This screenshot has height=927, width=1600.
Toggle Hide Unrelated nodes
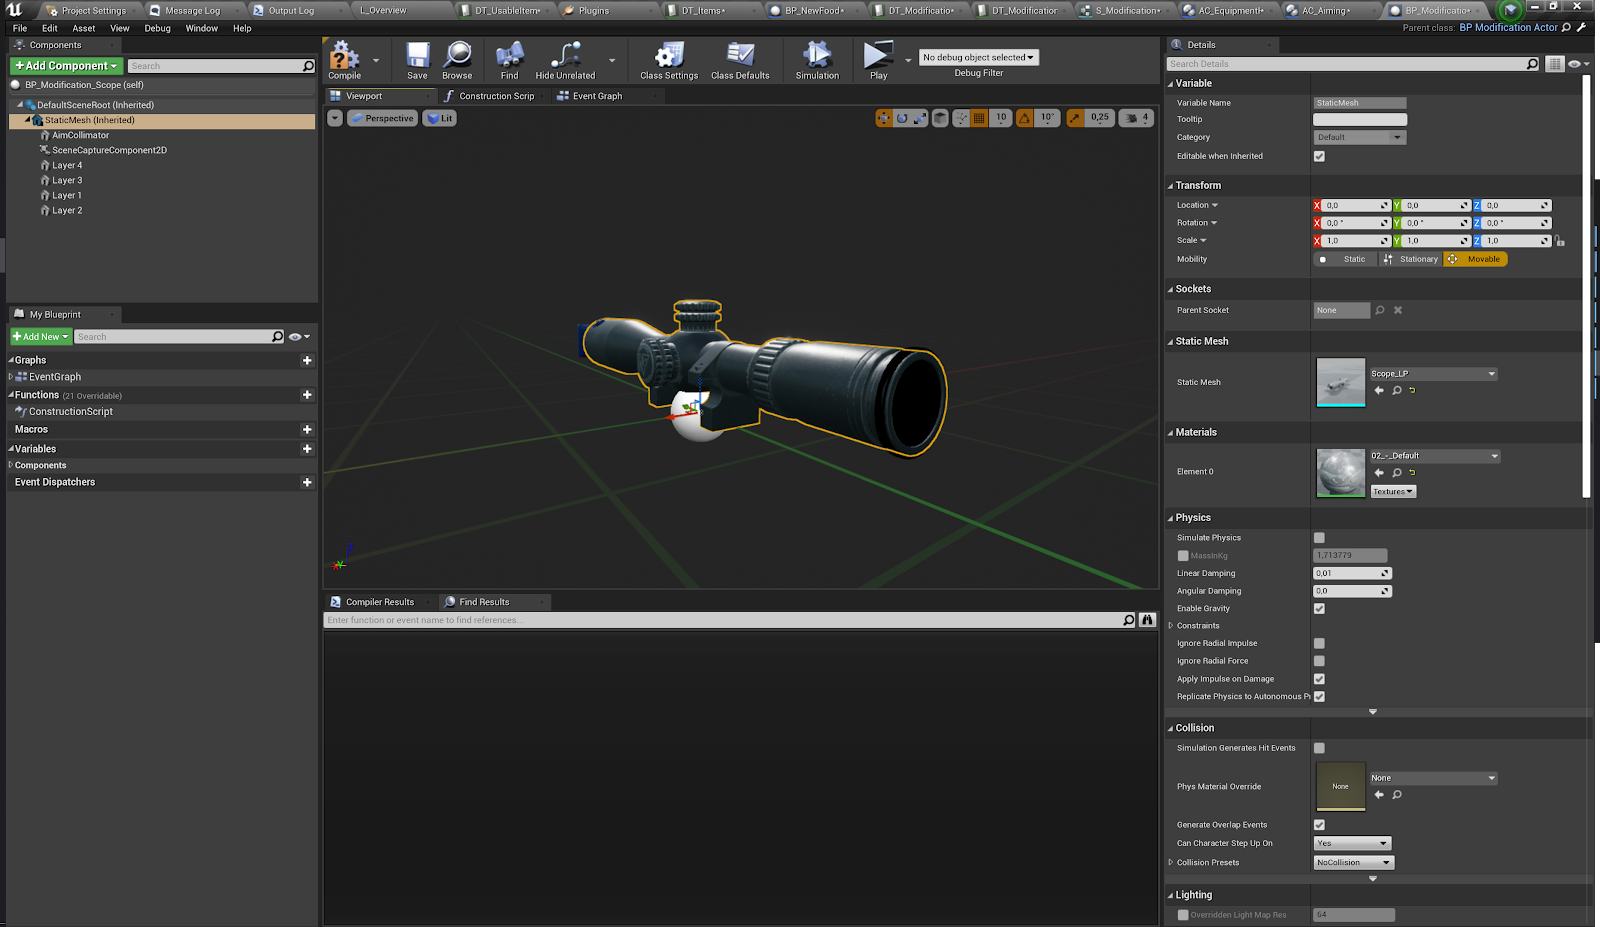click(565, 60)
